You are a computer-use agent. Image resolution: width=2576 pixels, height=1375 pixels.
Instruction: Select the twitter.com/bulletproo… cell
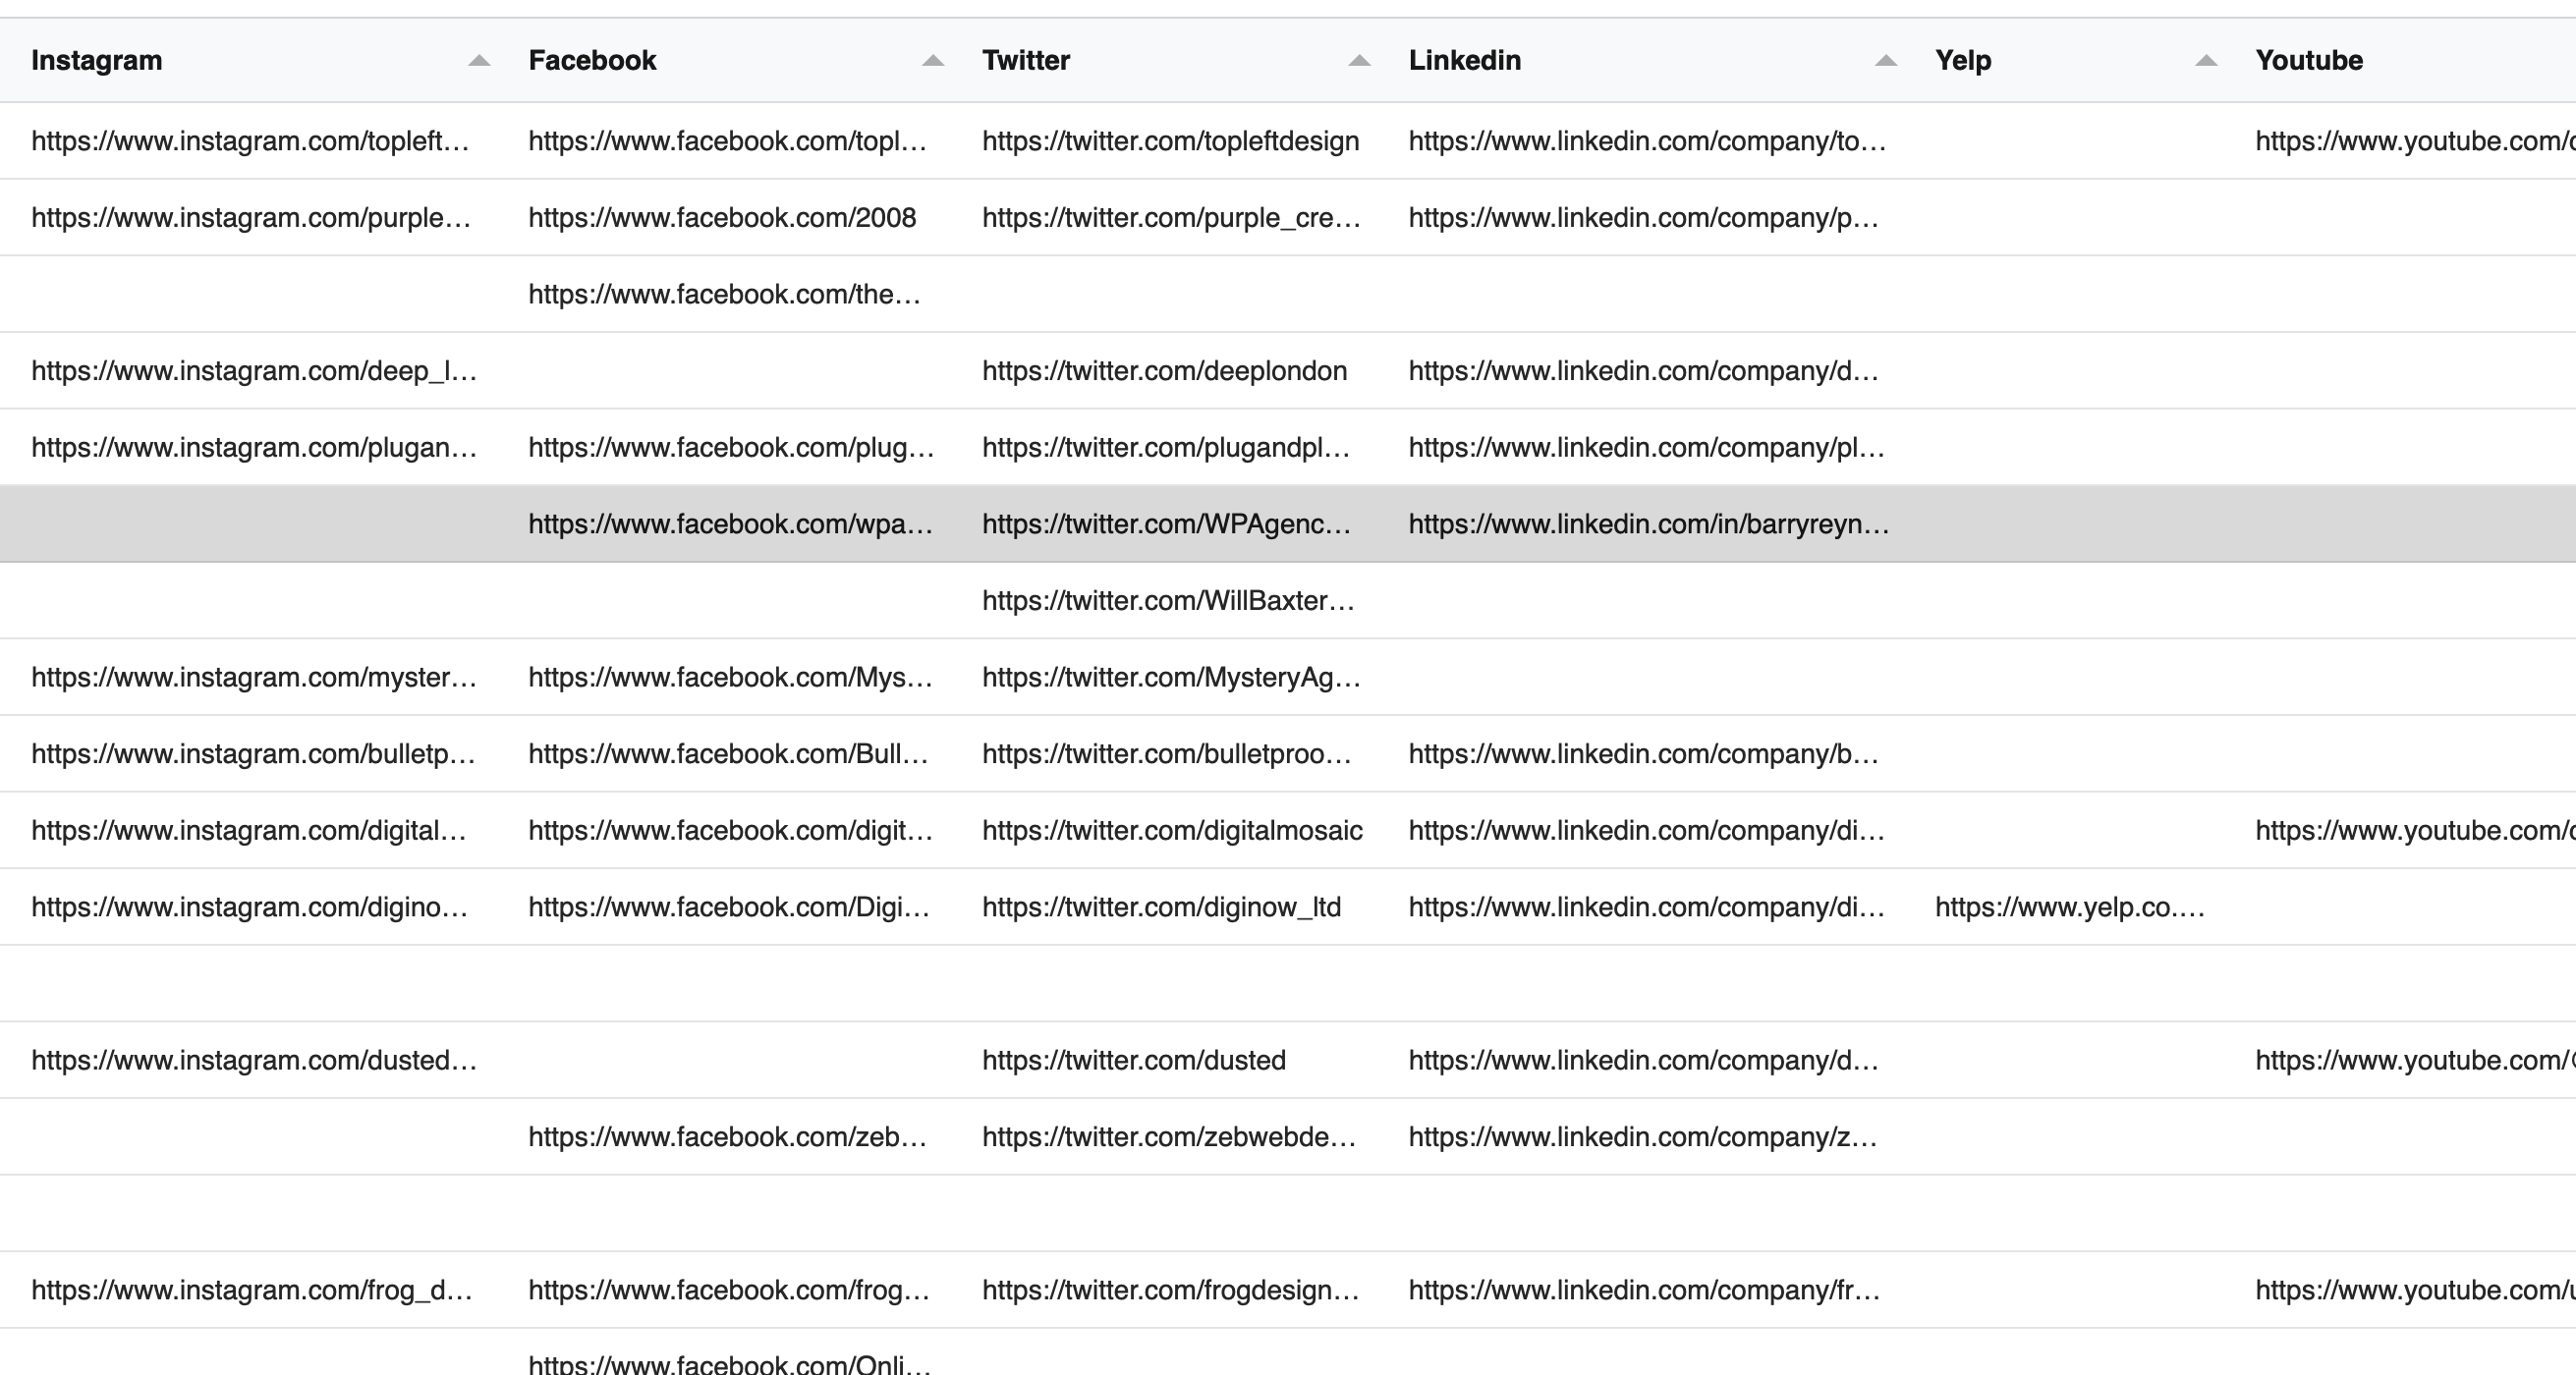[x=1166, y=754]
